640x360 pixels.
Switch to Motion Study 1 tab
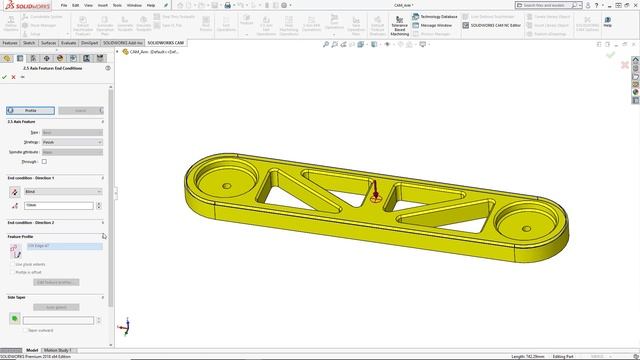(x=58, y=350)
